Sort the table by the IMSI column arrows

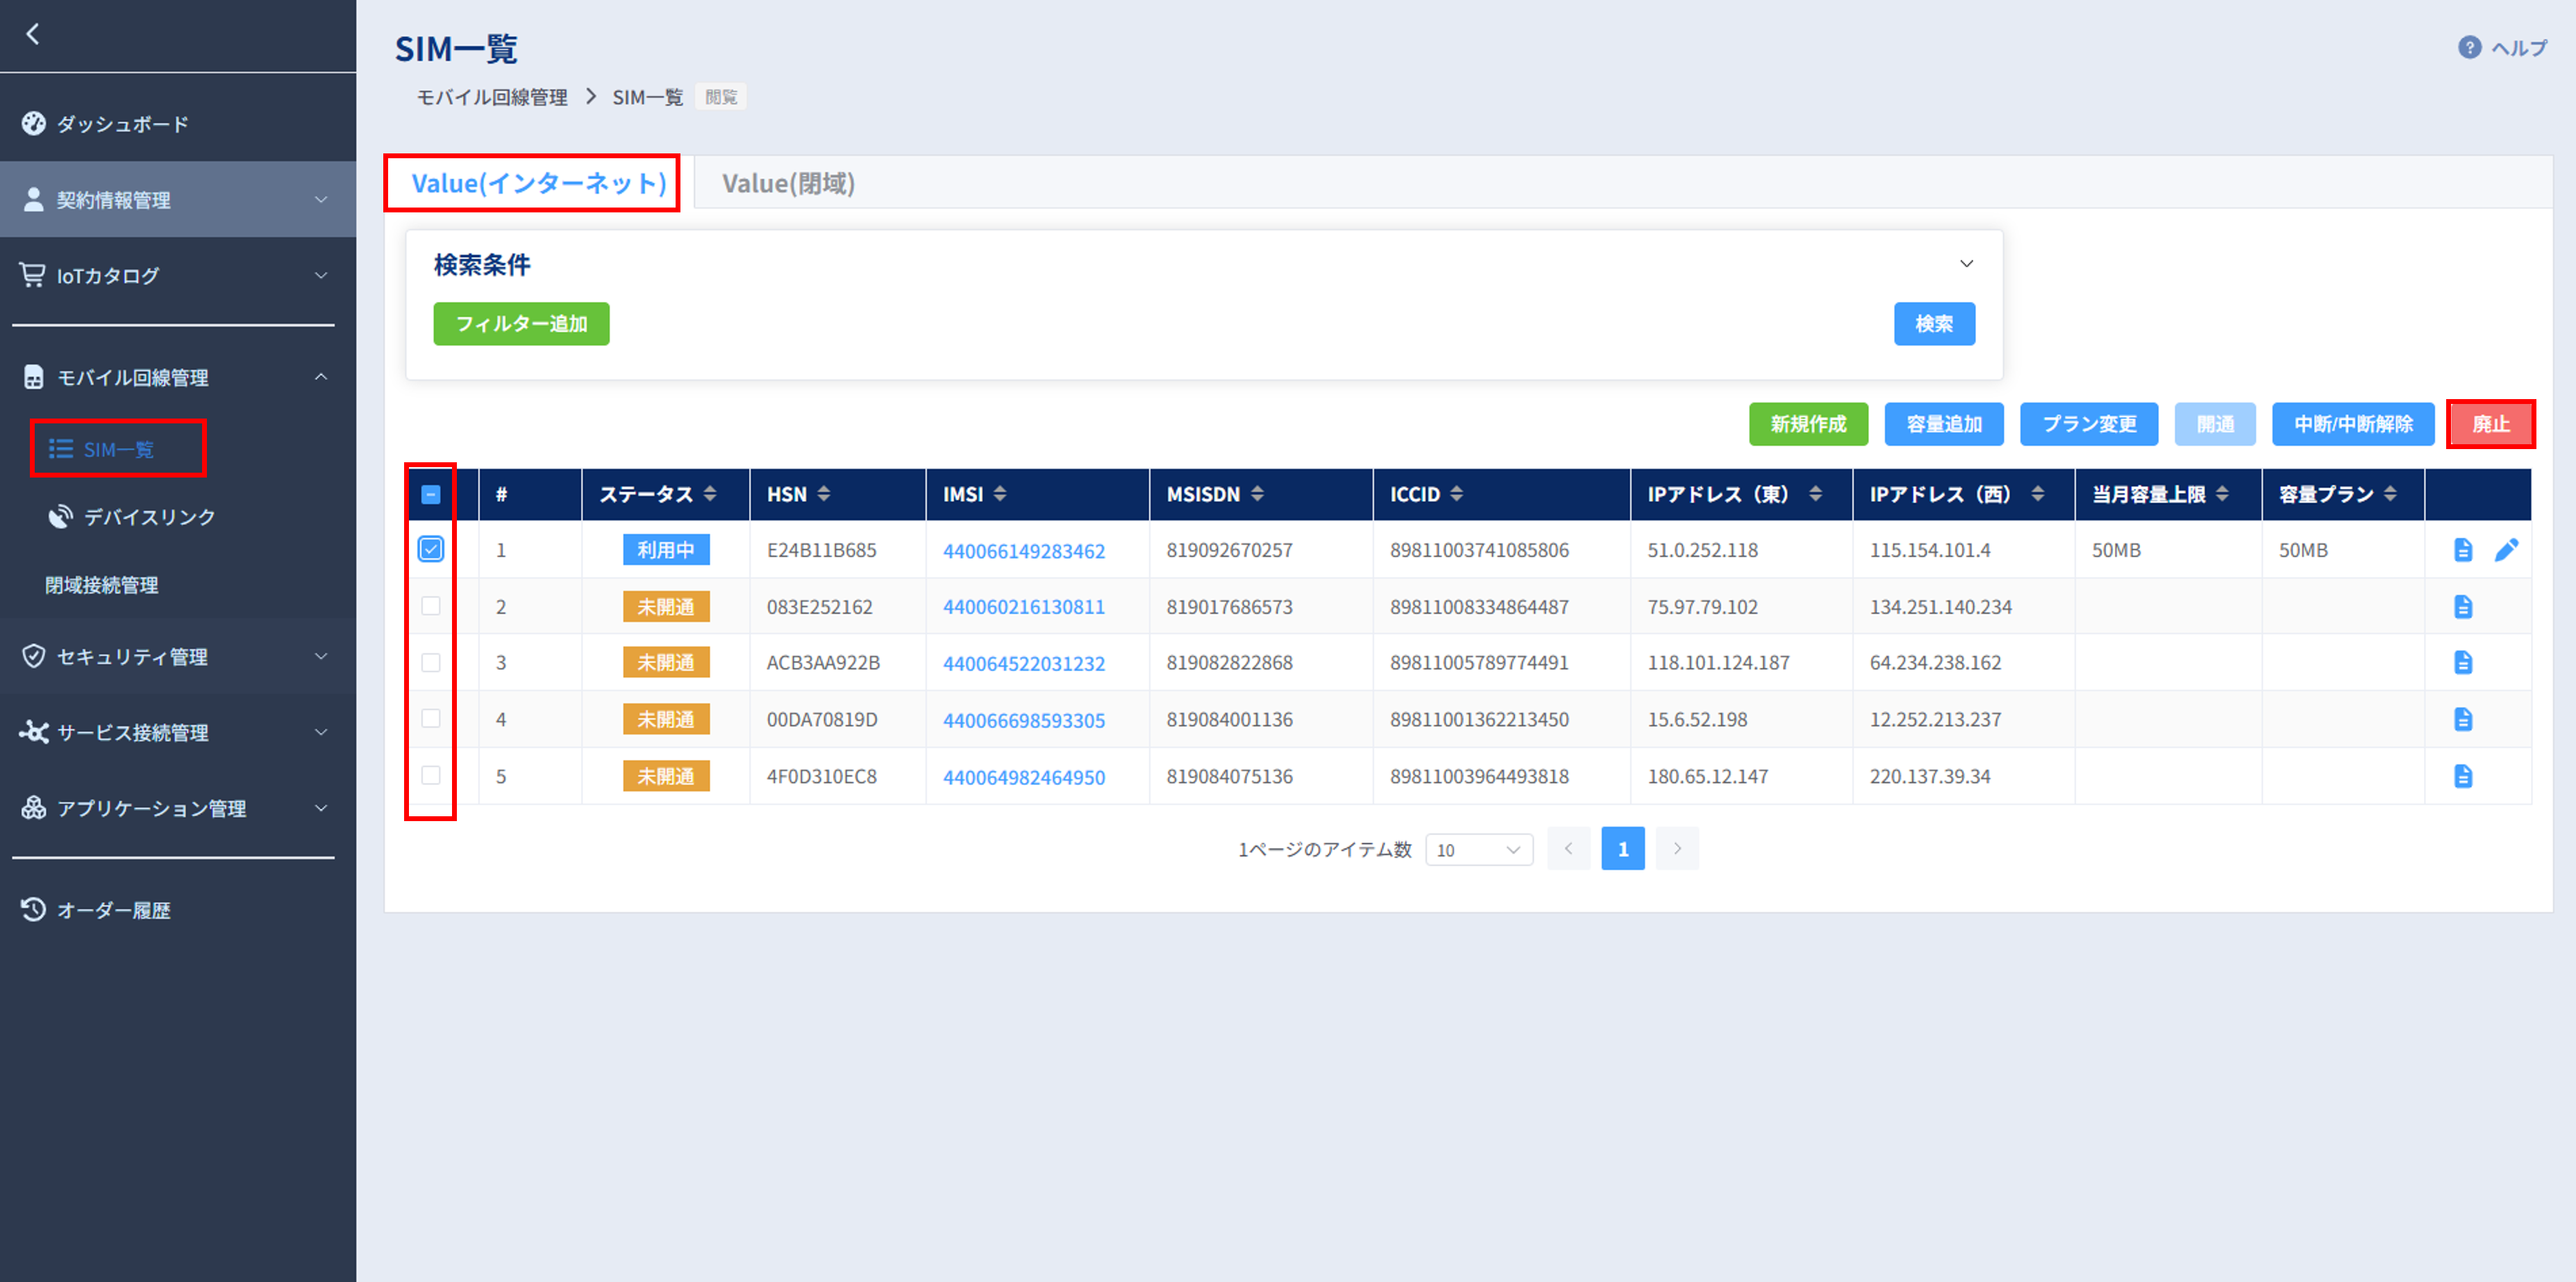[x=1000, y=494]
